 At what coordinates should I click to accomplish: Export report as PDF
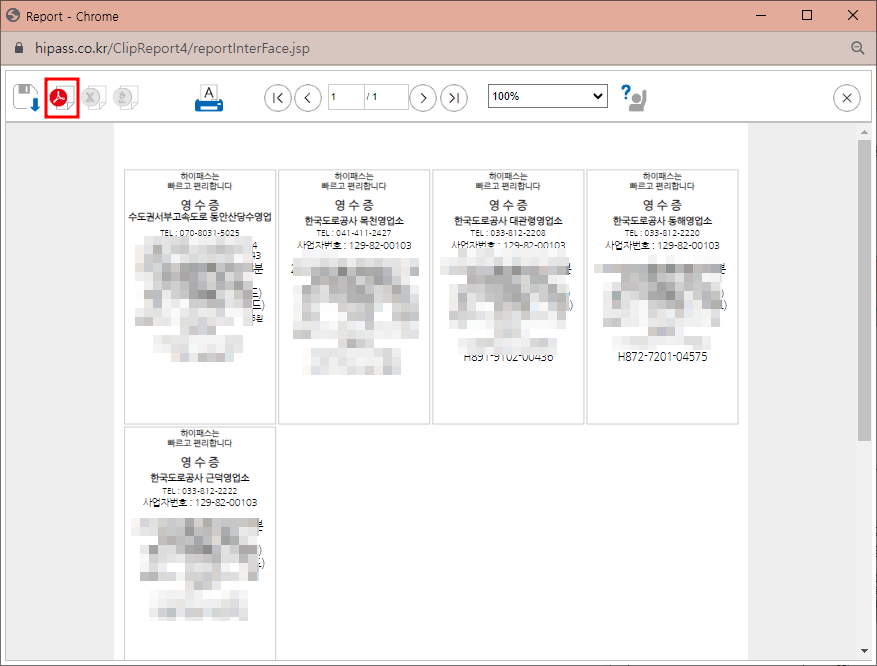point(62,98)
